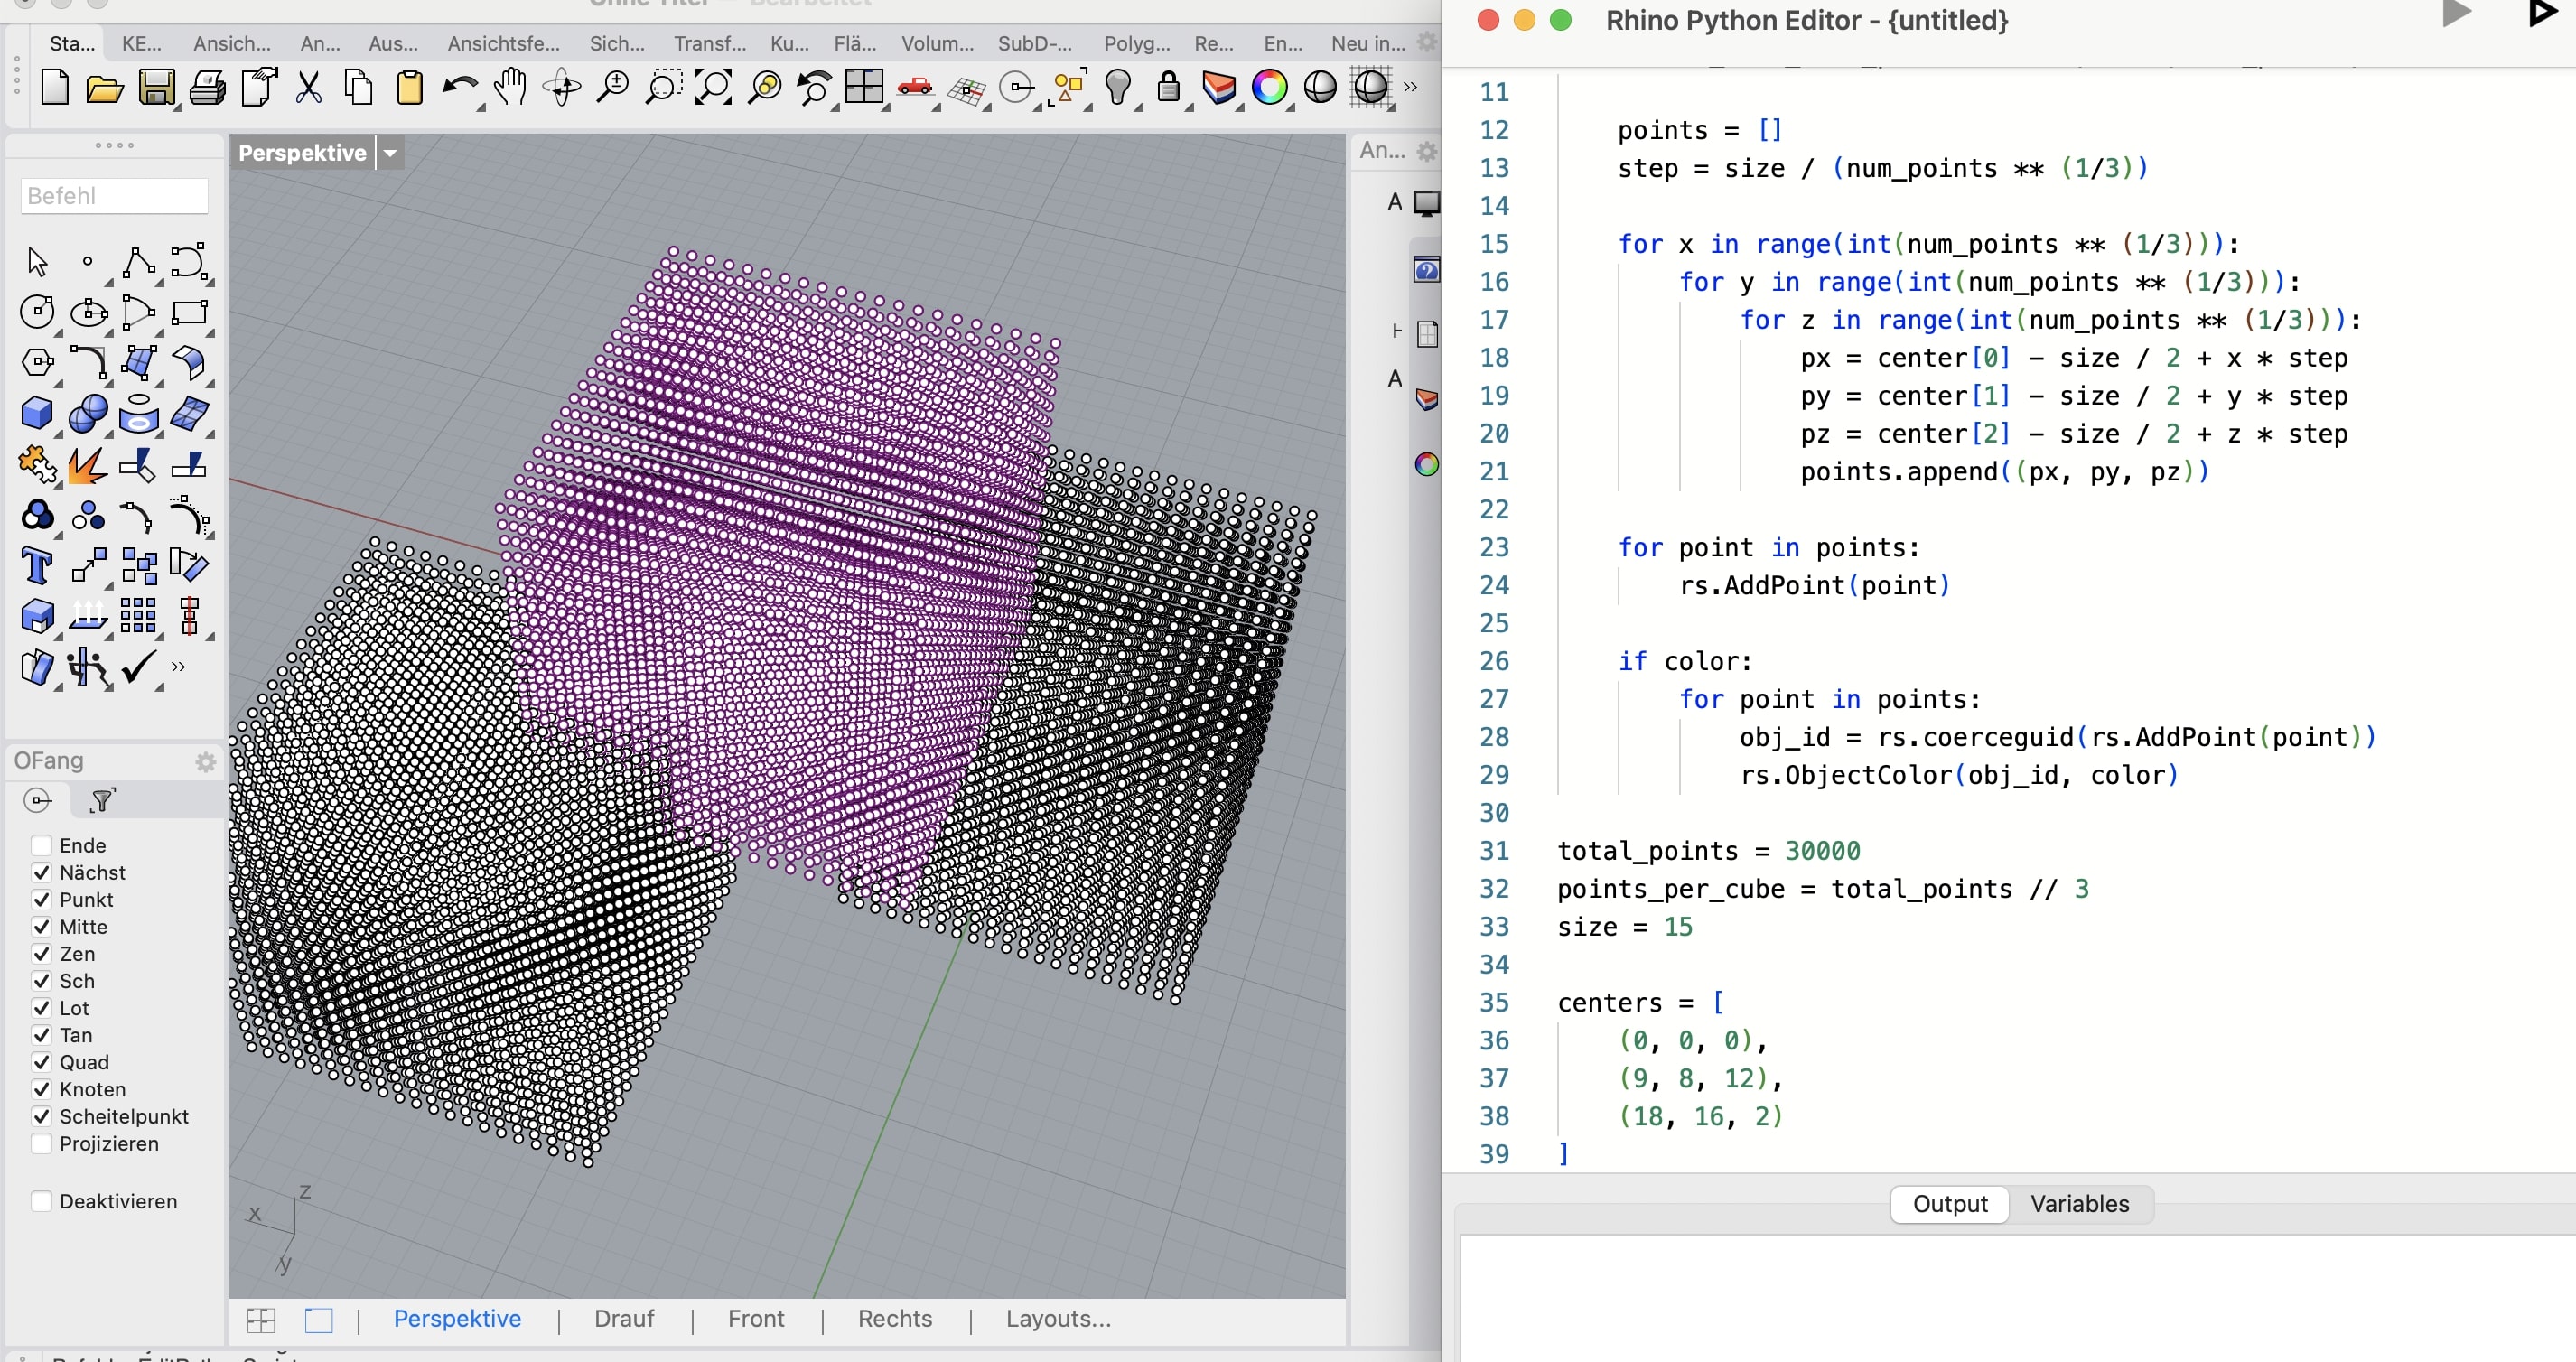The width and height of the screenshot is (2576, 1362).
Task: Expand the hidden toolbar icons chevron
Action: click(1410, 88)
